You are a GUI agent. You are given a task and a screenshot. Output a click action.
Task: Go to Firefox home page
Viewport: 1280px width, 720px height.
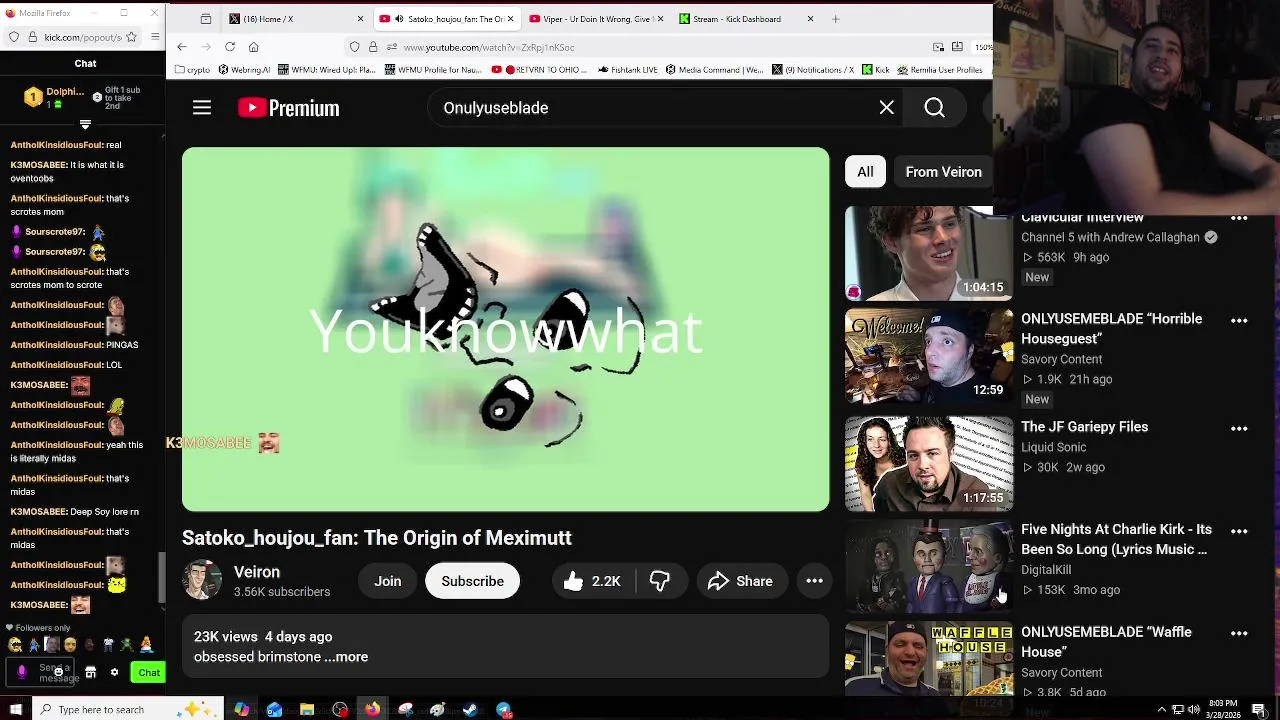click(254, 47)
